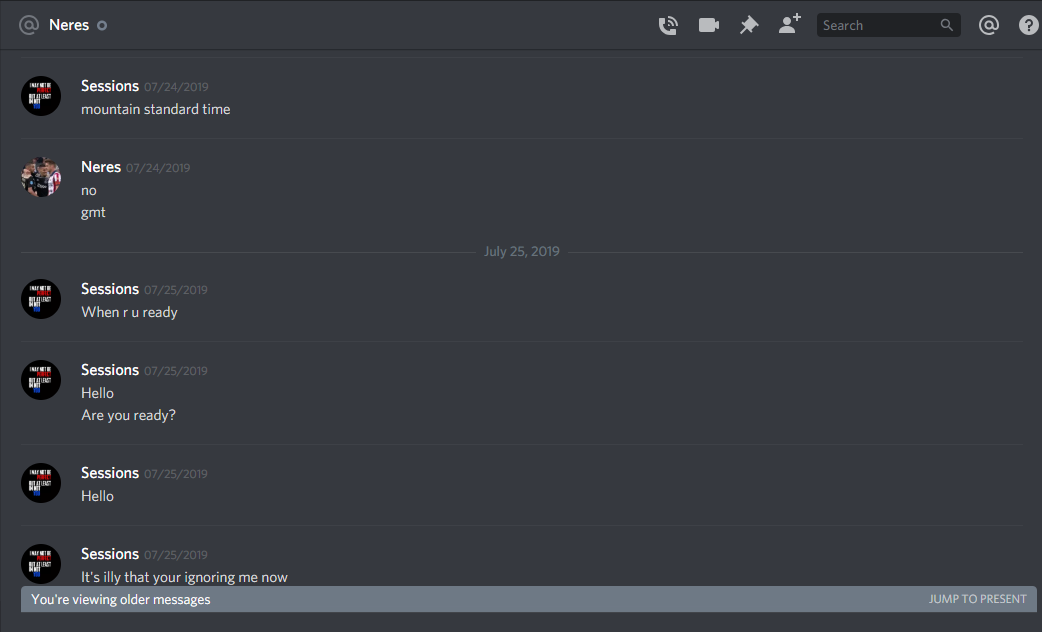Image resolution: width=1042 pixels, height=632 pixels.
Task: Click Sessions username above 'mountain standard time'
Action: (x=110, y=86)
